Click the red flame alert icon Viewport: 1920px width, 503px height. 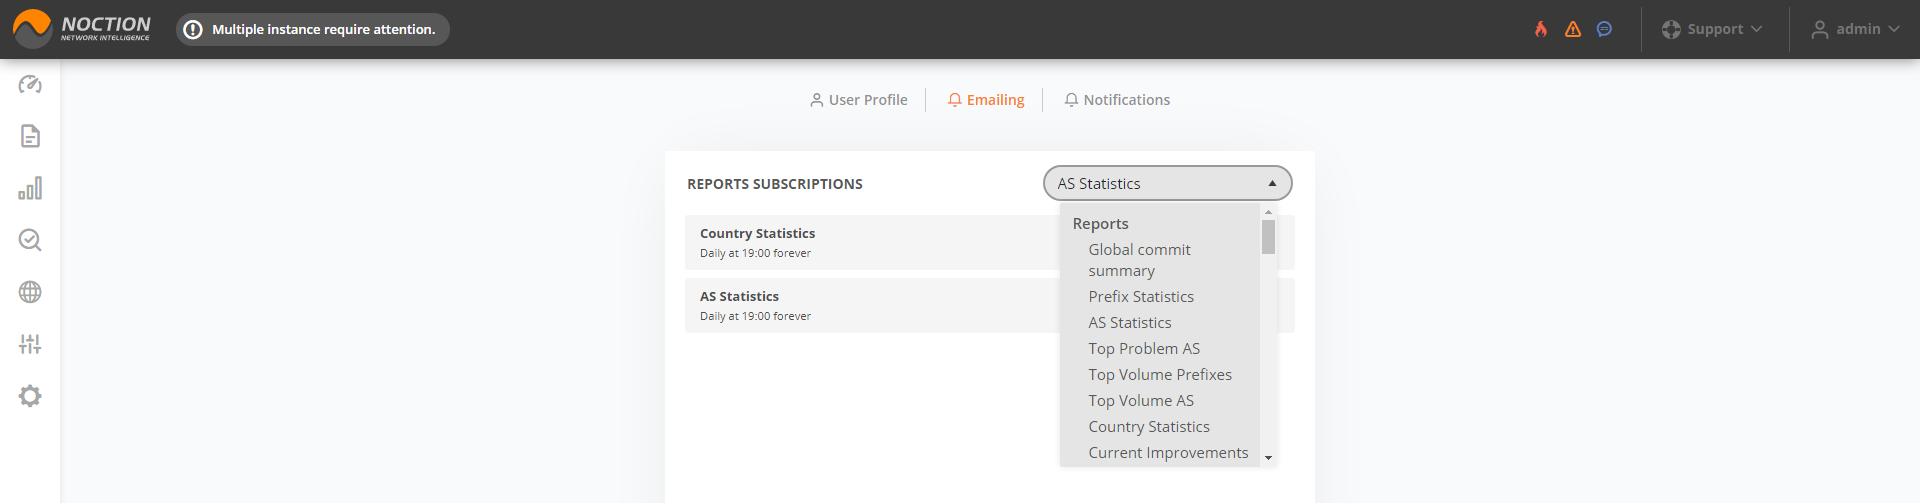tap(1541, 29)
